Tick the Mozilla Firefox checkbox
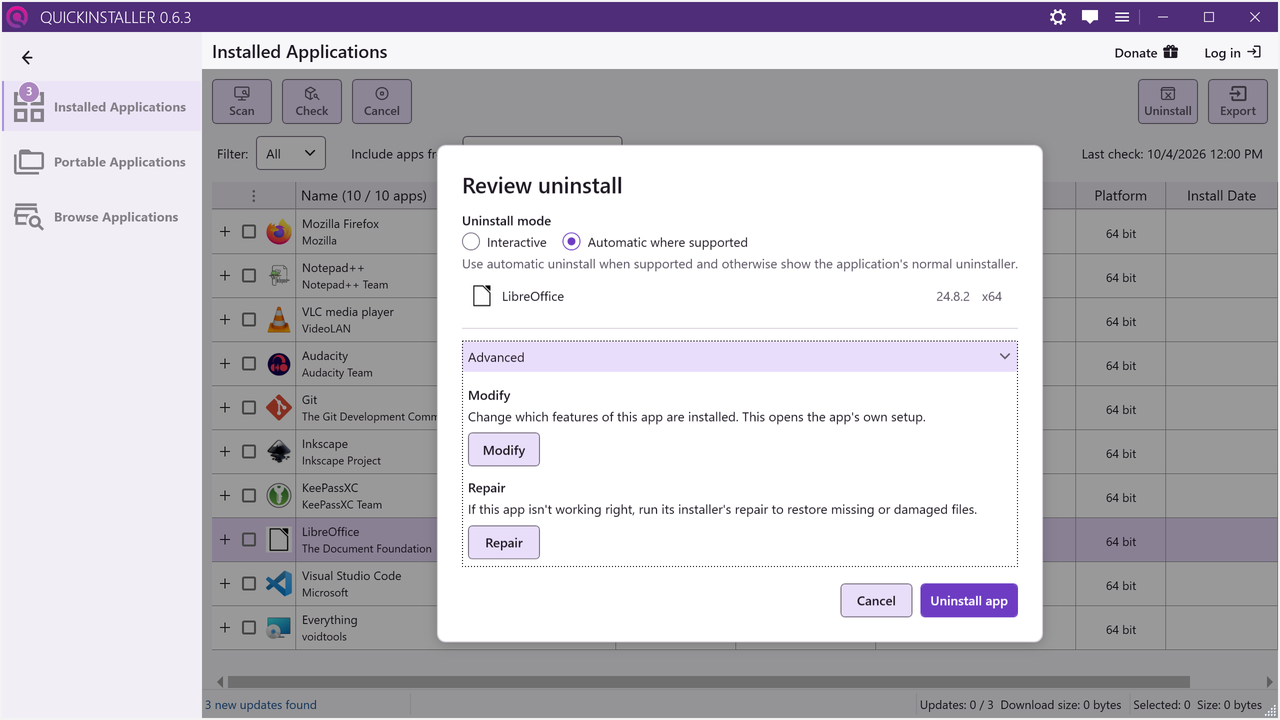Viewport: 1280px width, 720px height. (249, 232)
